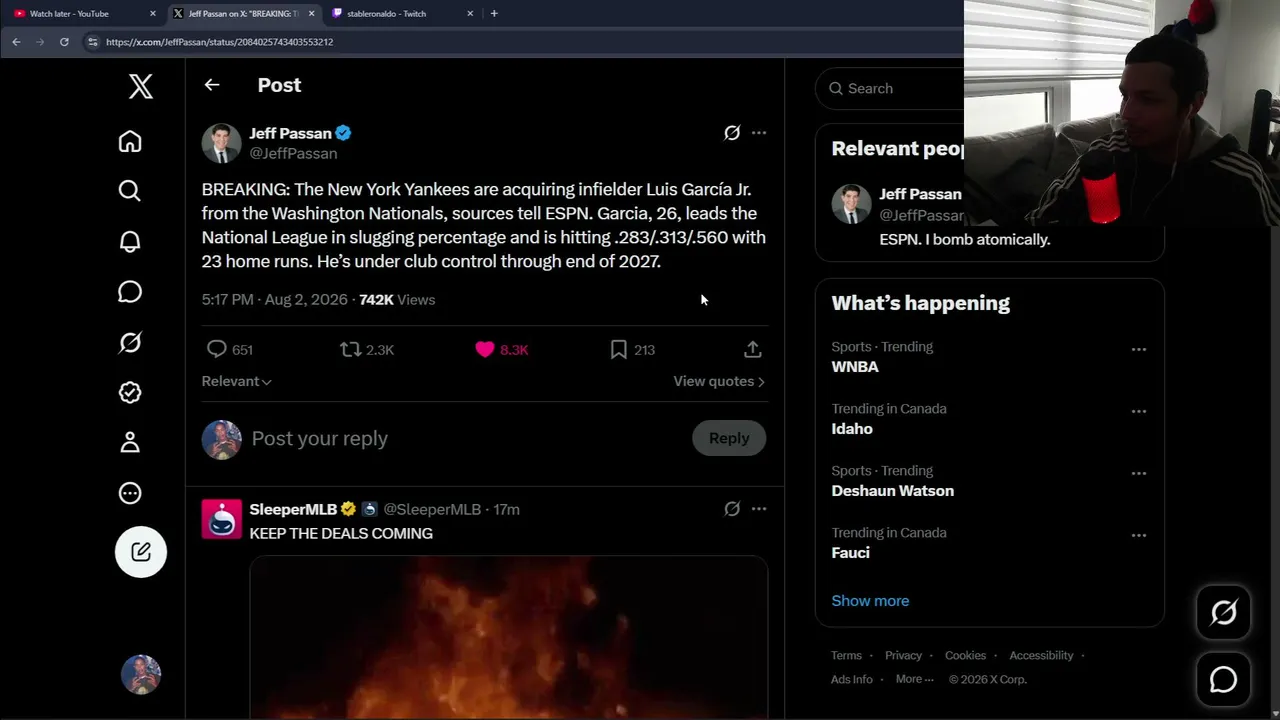Viewport: 1280px width, 720px height.
Task: Open a new browser tab
Action: click(x=494, y=14)
